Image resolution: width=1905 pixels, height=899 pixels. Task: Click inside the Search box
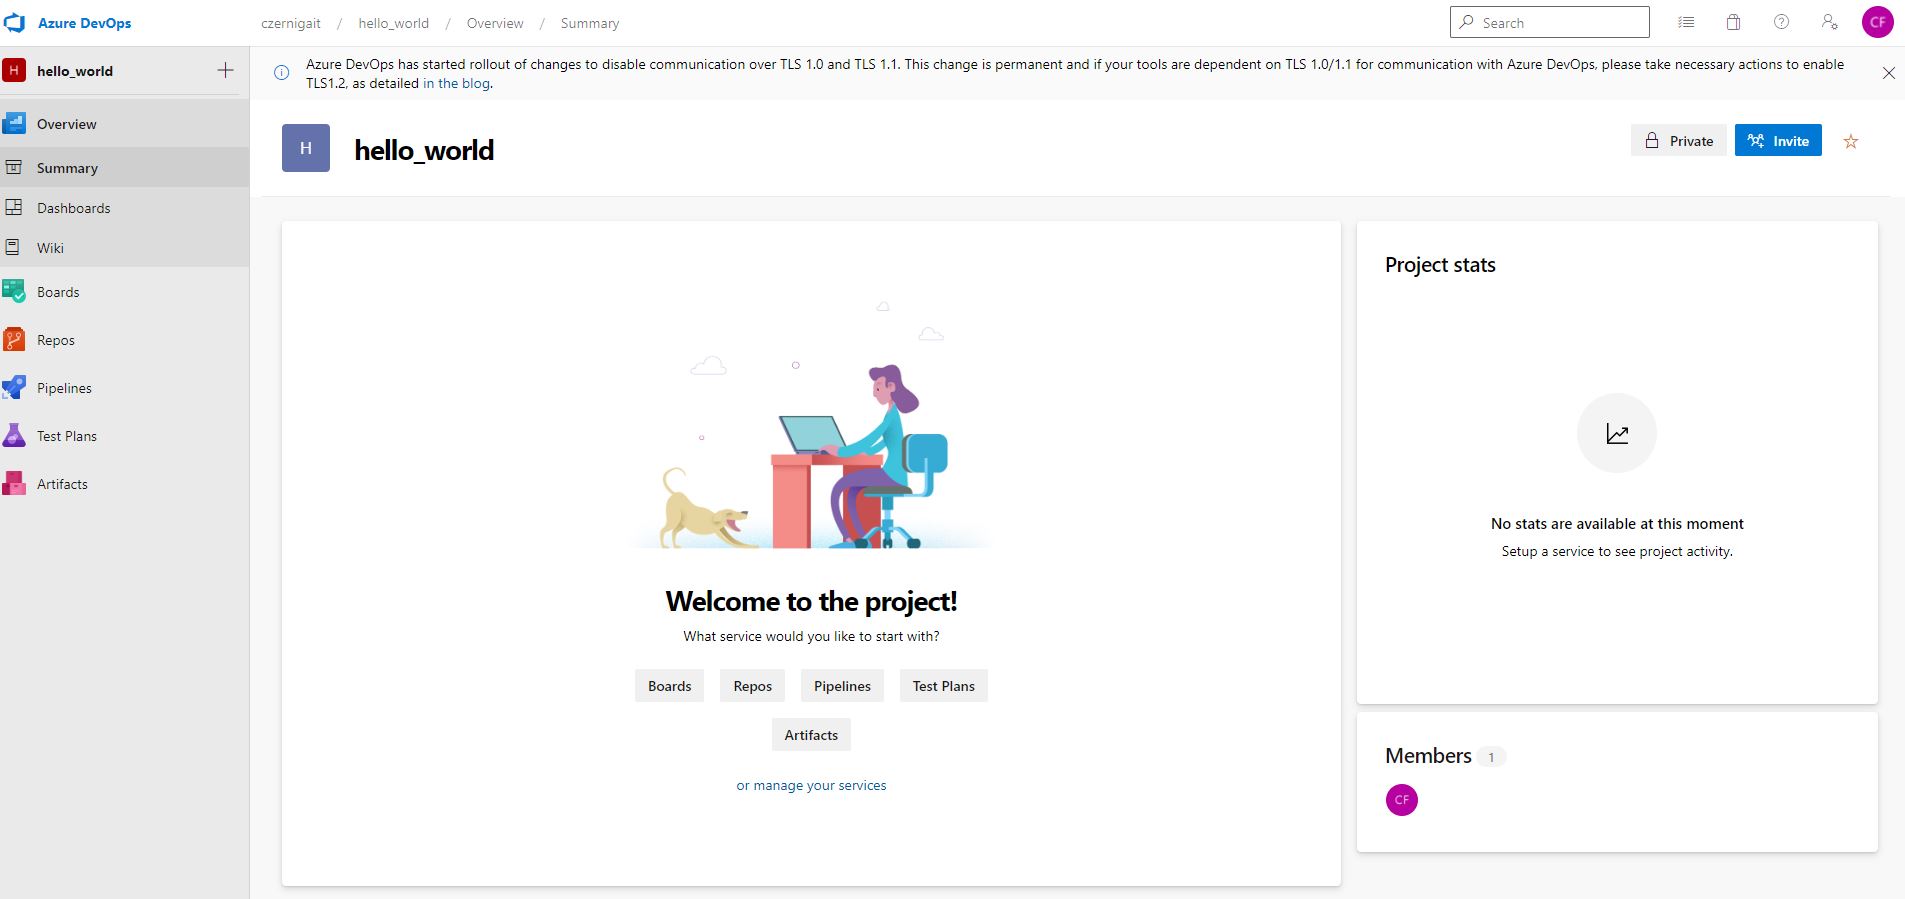(1549, 22)
